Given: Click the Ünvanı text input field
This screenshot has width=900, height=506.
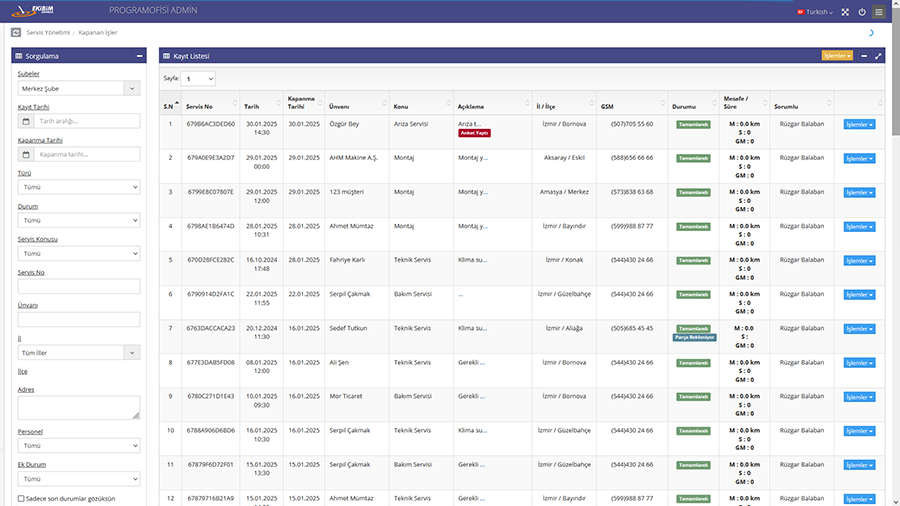Looking at the screenshot, I should click(79, 319).
